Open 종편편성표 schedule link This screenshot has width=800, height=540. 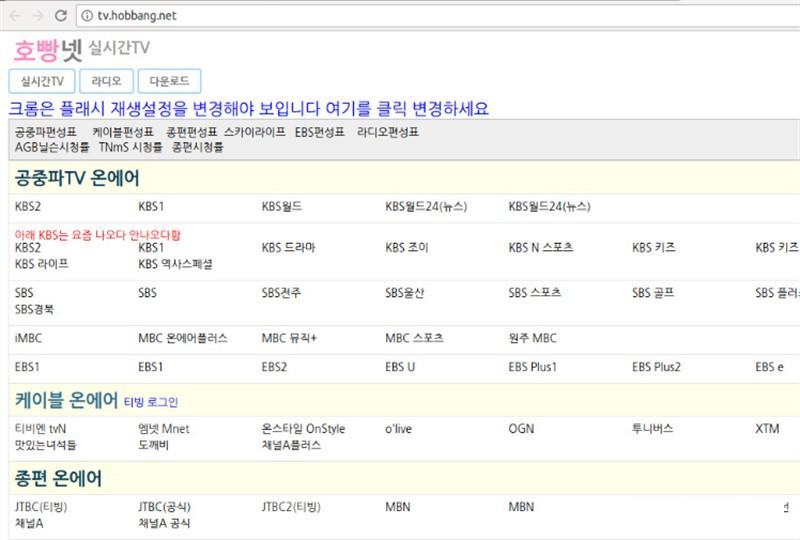[x=192, y=132]
